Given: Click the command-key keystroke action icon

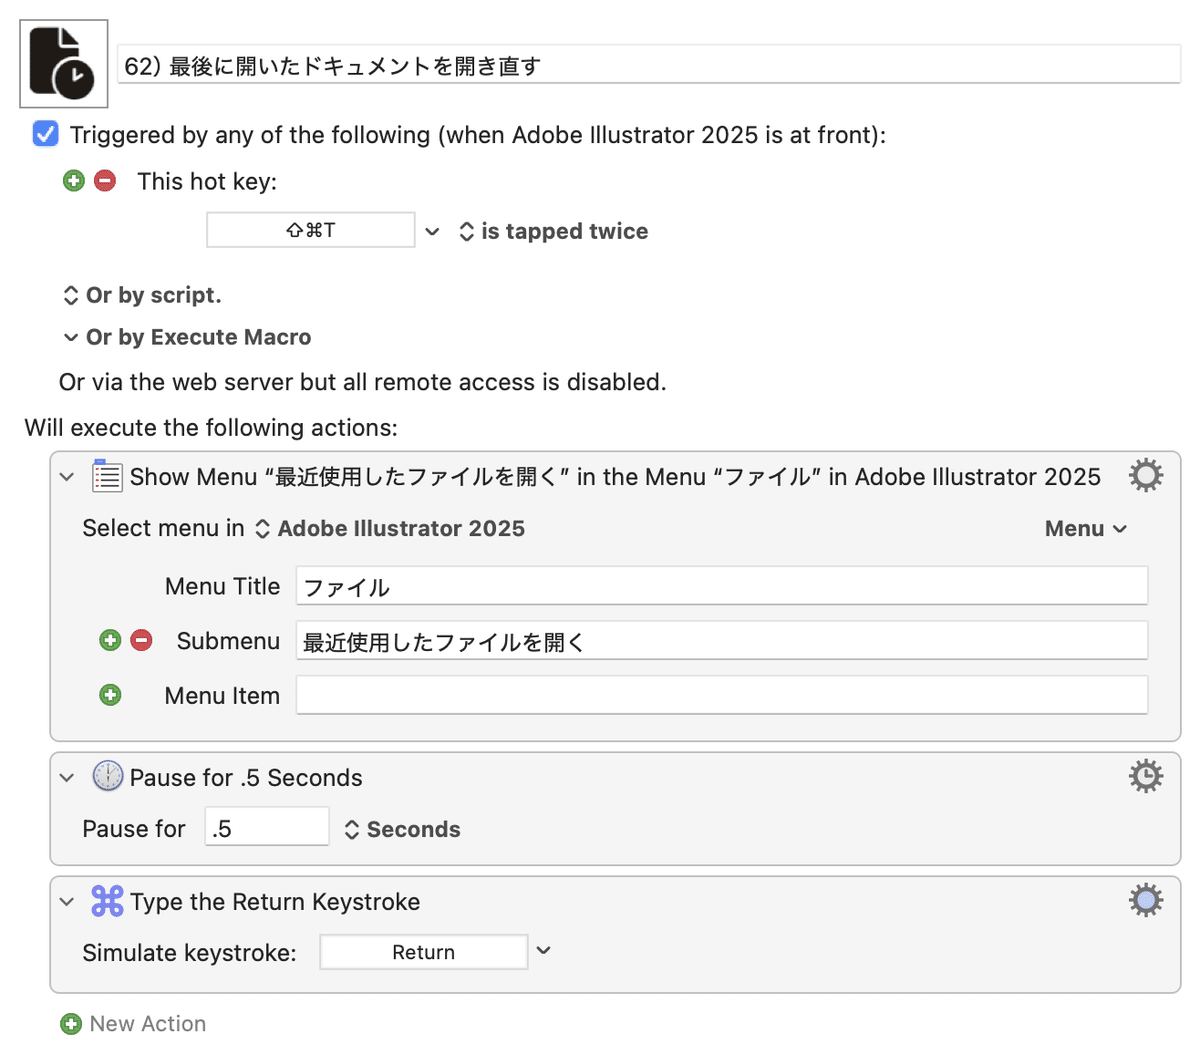Looking at the screenshot, I should point(107,901).
